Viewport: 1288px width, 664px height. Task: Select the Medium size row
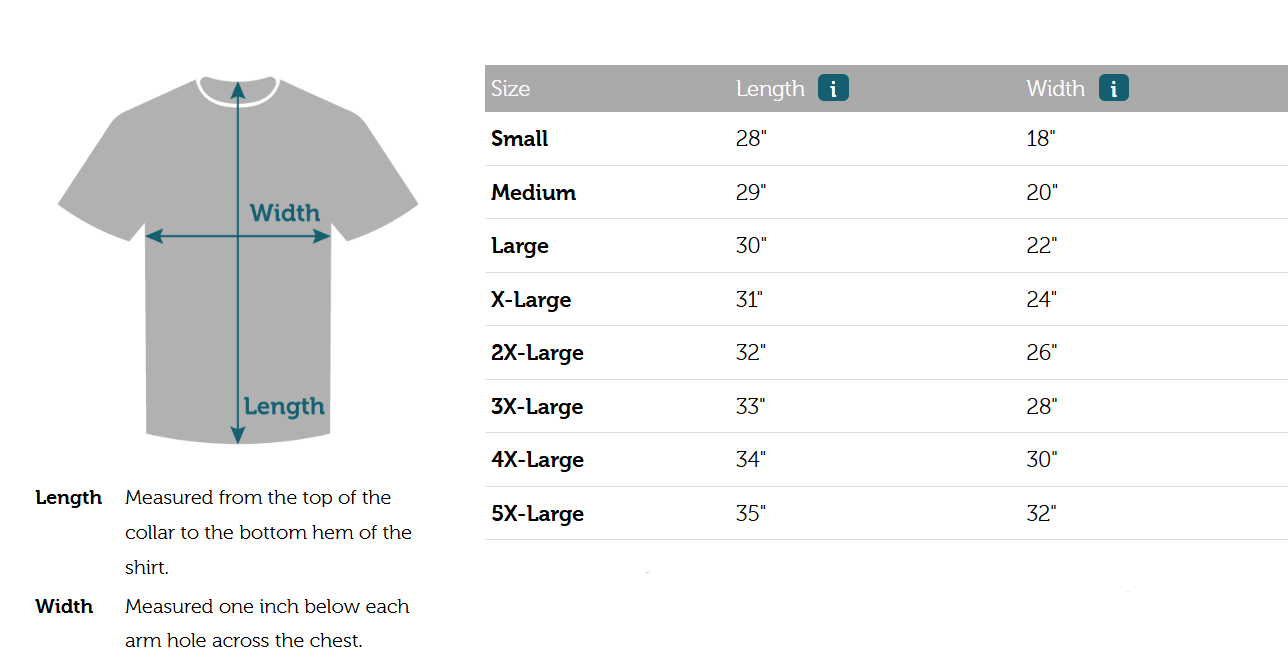point(533,193)
